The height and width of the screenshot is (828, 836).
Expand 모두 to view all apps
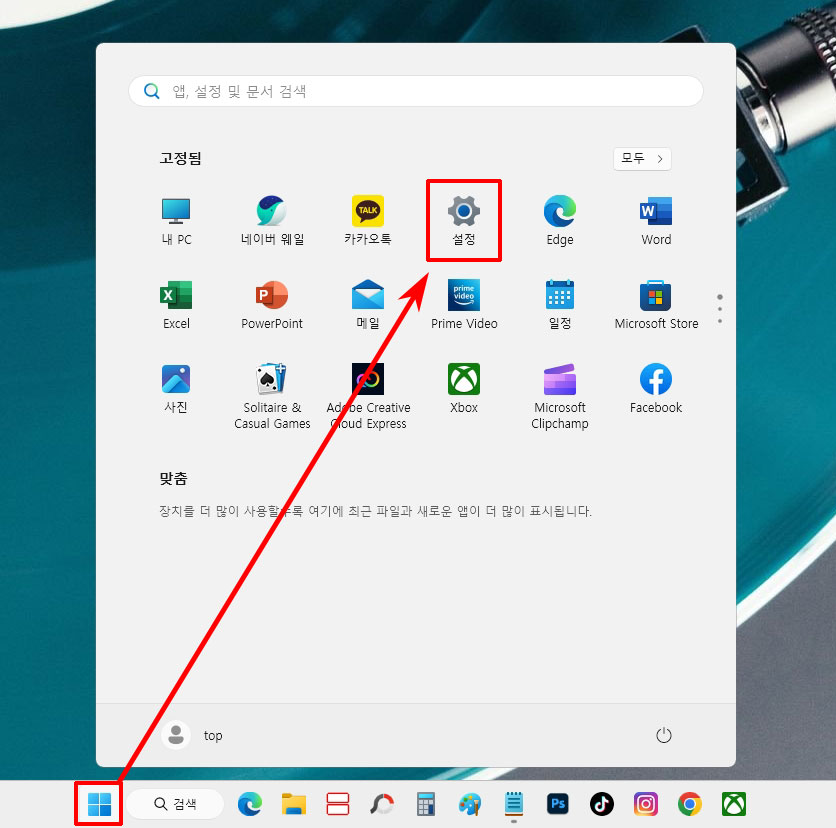tap(641, 159)
